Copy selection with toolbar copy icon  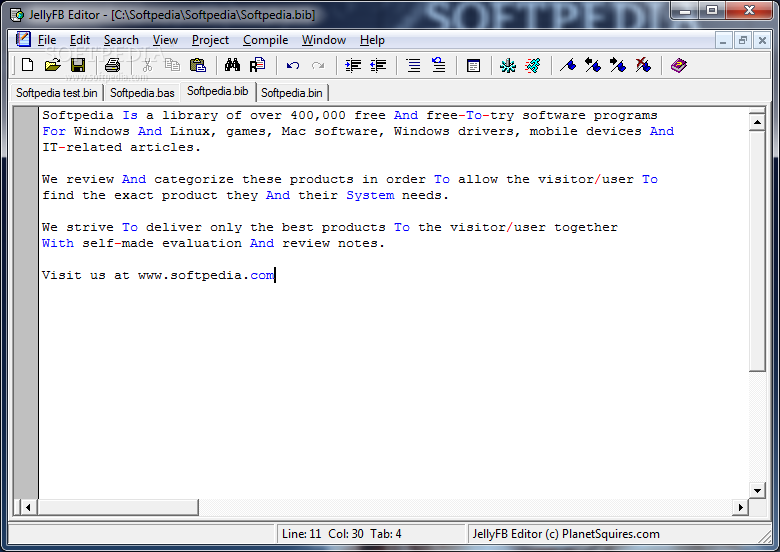click(x=172, y=65)
